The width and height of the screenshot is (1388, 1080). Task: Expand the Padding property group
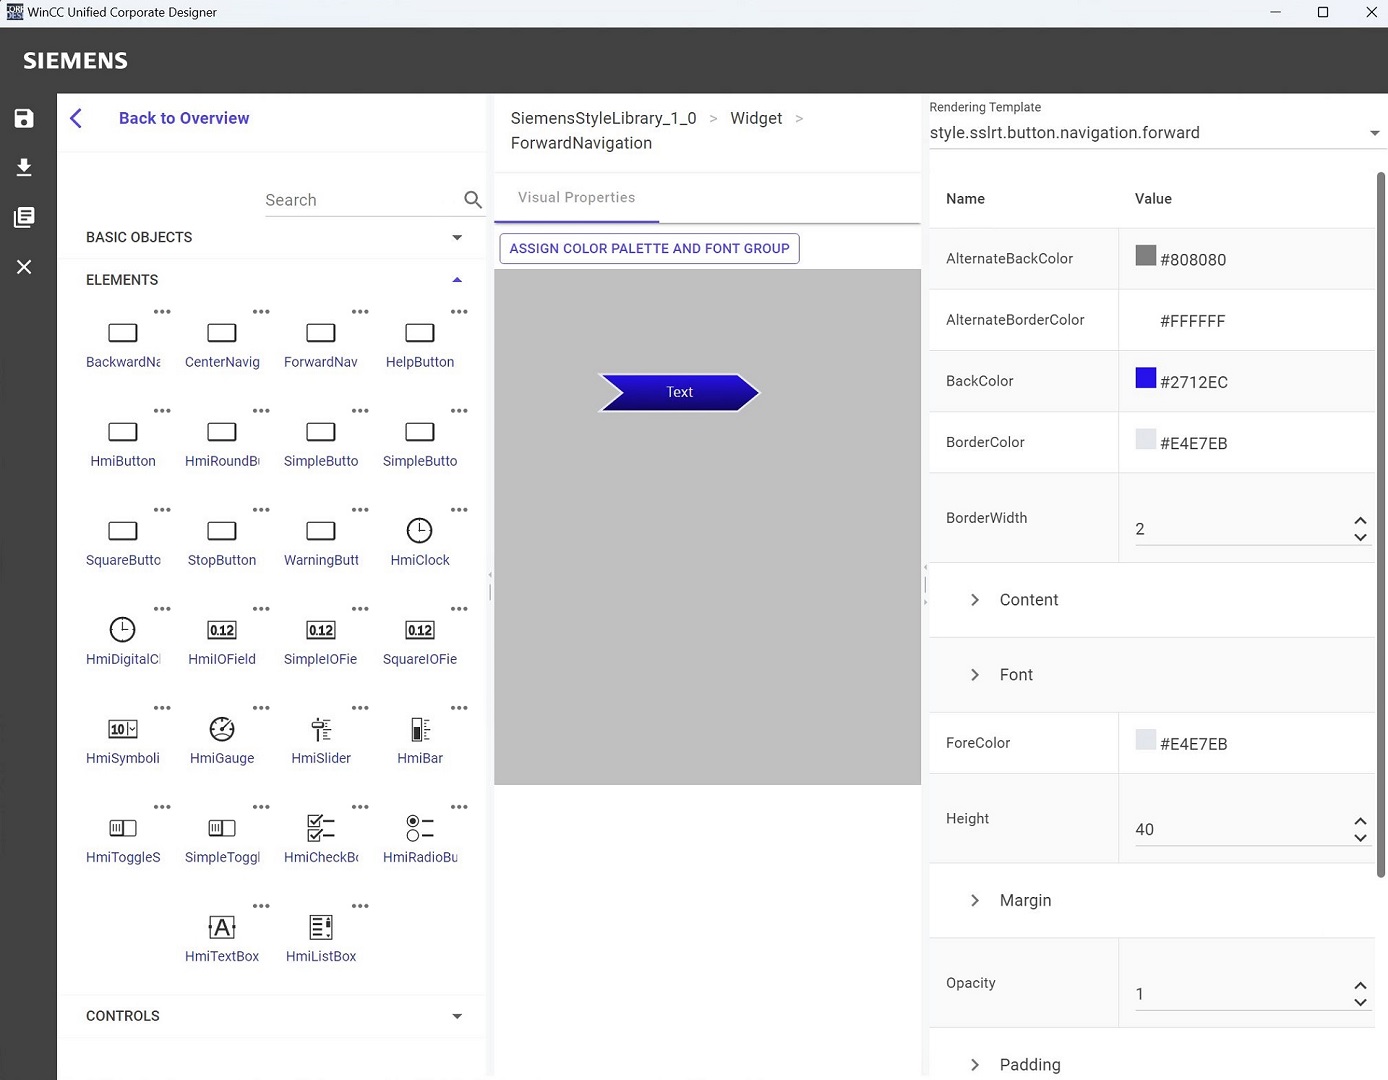coord(975,1065)
